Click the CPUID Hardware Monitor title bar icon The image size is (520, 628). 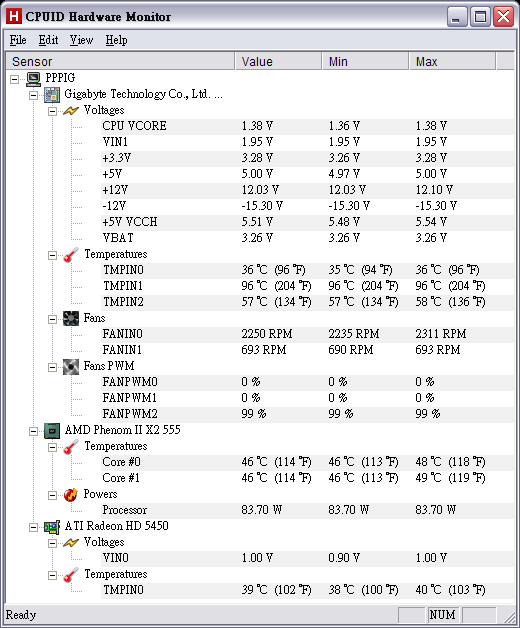click(x=13, y=16)
